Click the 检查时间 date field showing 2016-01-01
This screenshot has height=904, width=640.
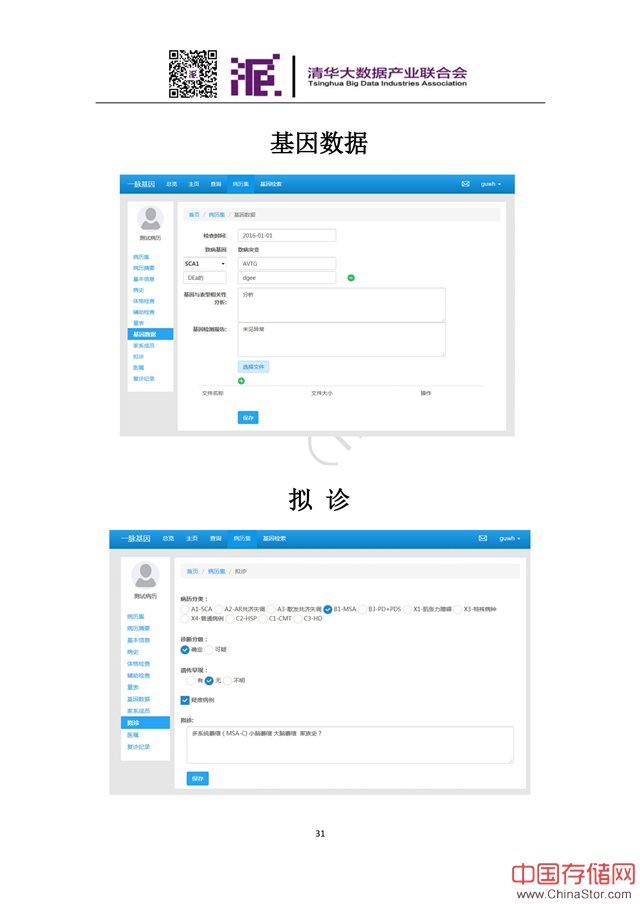coord(286,236)
